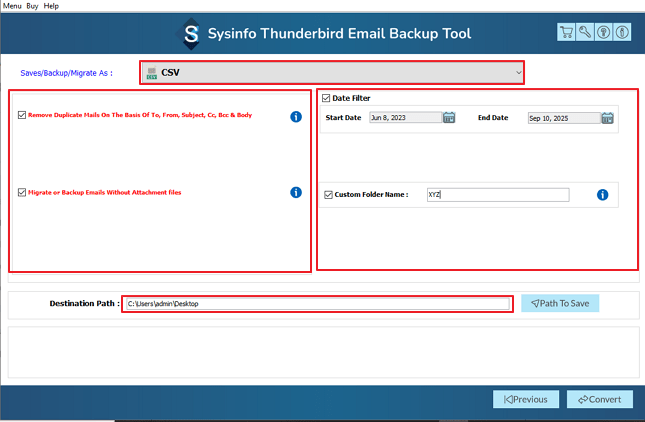Click the Previous button

tap(526, 399)
